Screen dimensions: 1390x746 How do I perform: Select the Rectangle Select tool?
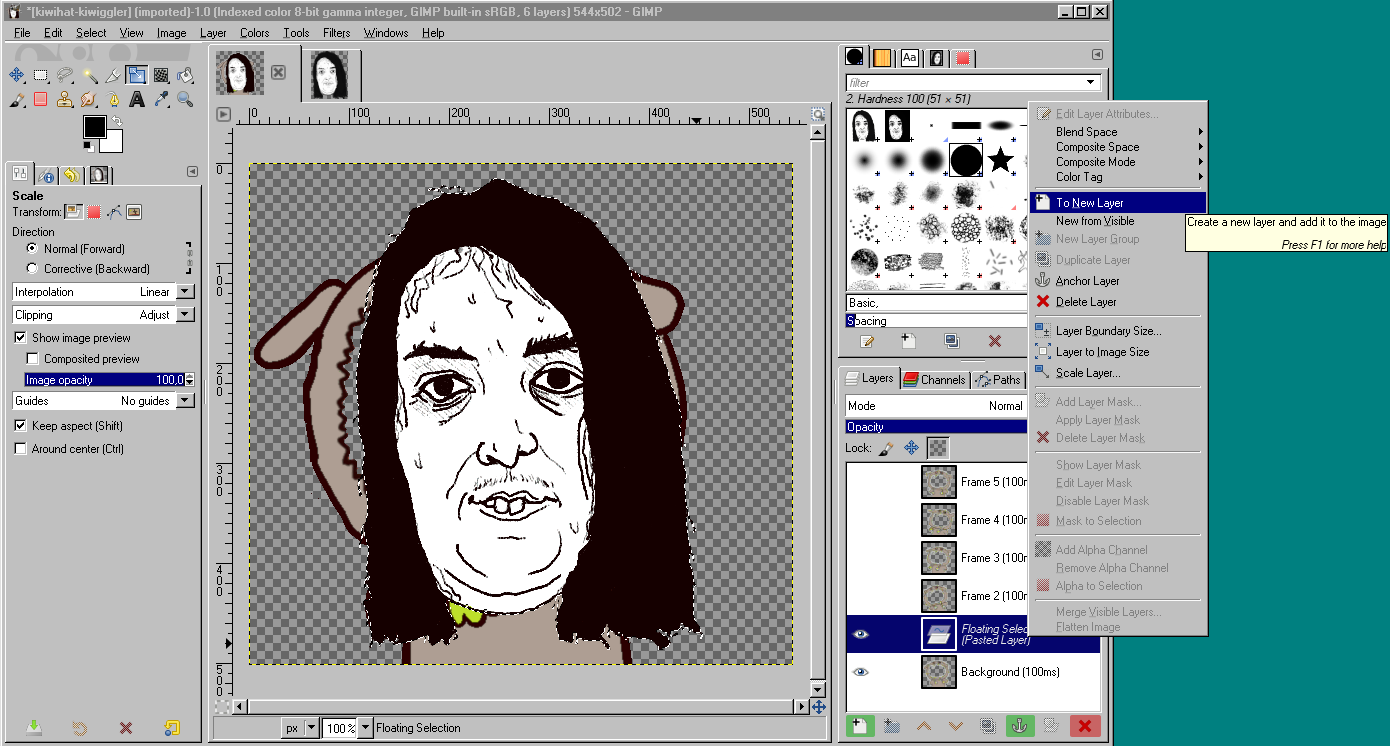pyautogui.click(x=41, y=75)
